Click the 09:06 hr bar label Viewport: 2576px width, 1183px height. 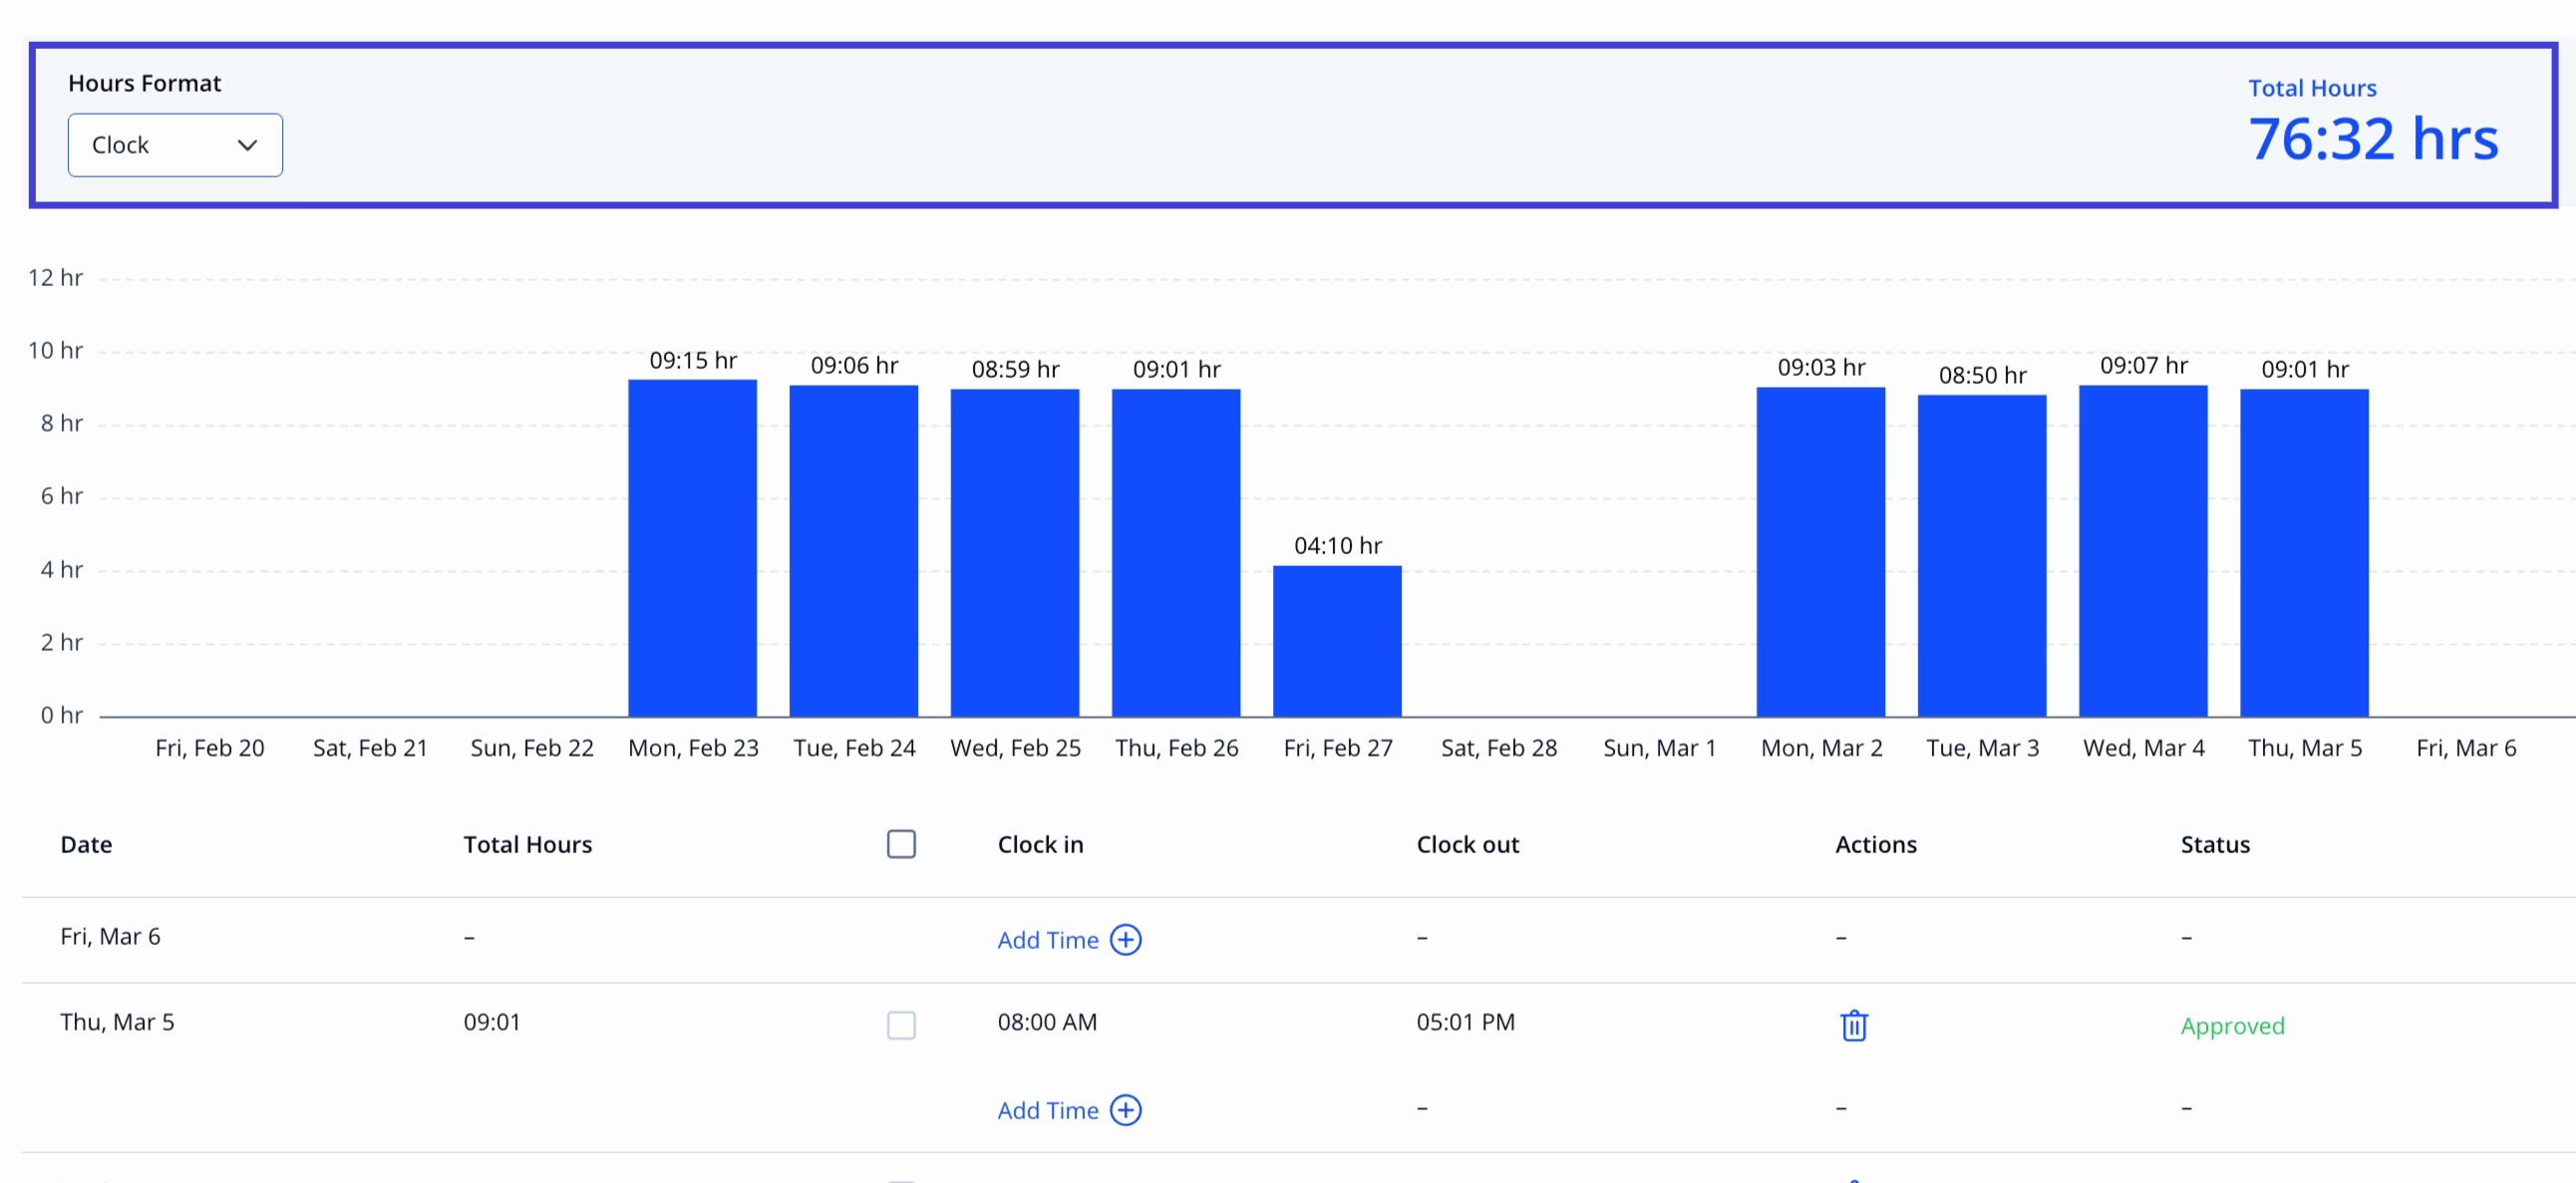[x=854, y=366]
